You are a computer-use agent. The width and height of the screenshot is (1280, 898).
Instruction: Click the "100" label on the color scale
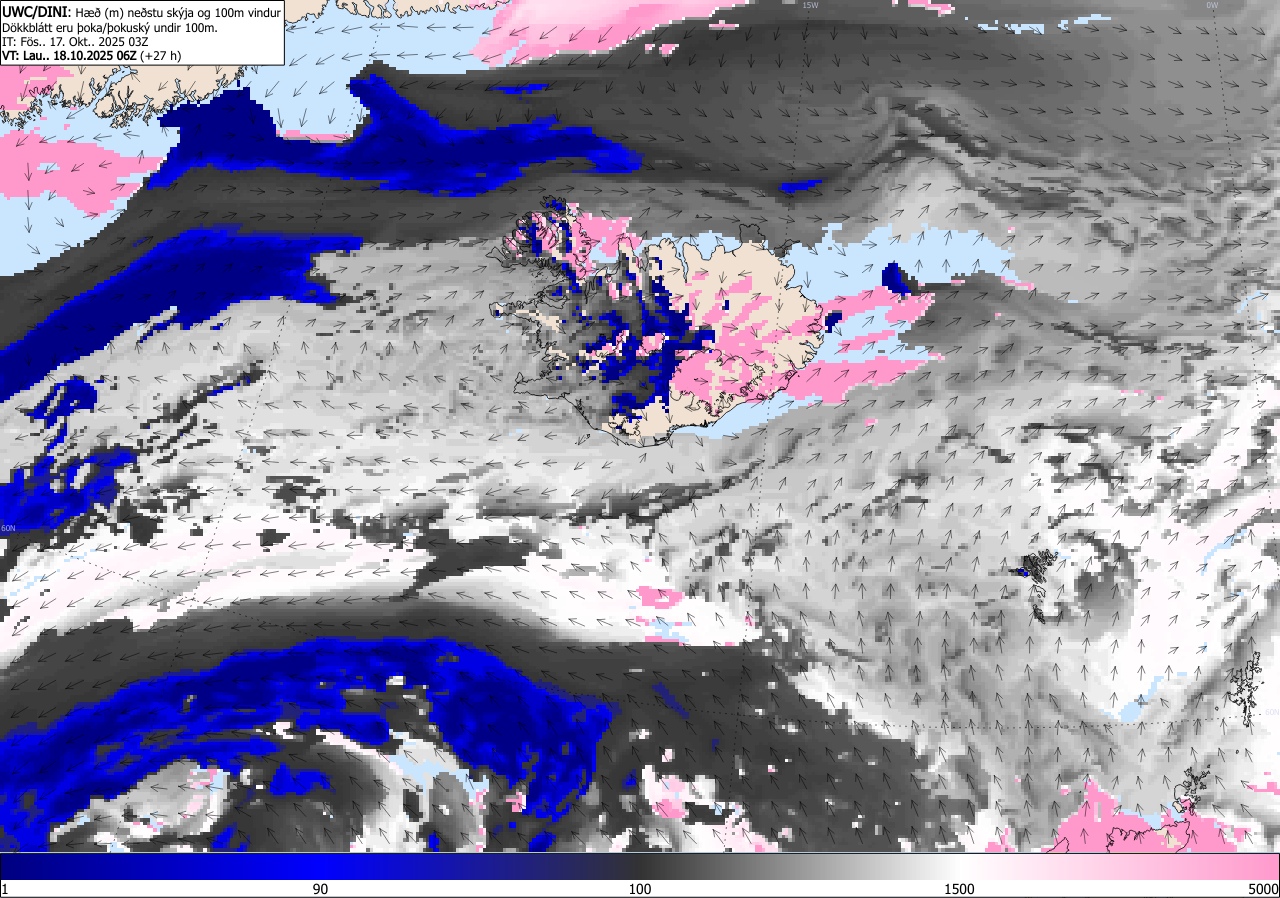pos(640,889)
